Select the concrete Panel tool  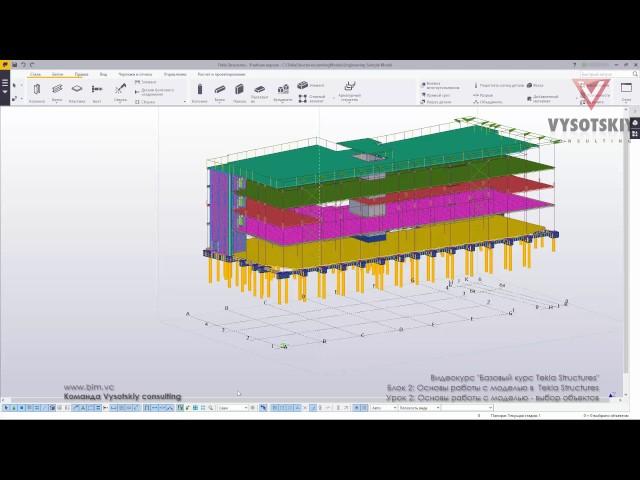pos(240,92)
